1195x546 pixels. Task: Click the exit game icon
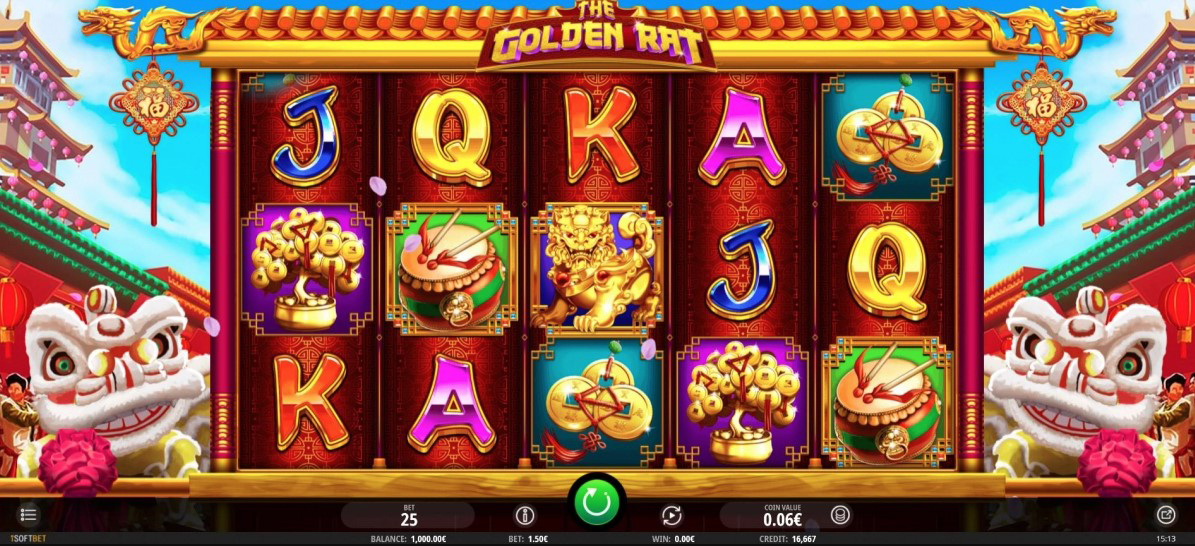tap(1166, 515)
